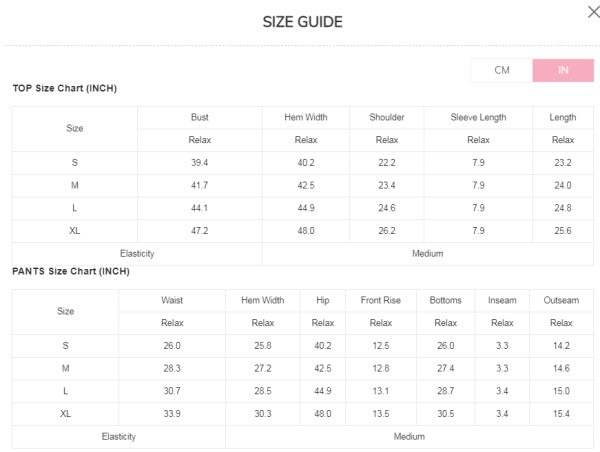This screenshot has height=452, width=600.
Task: Click the Outseam column header
Action: [x=561, y=300]
